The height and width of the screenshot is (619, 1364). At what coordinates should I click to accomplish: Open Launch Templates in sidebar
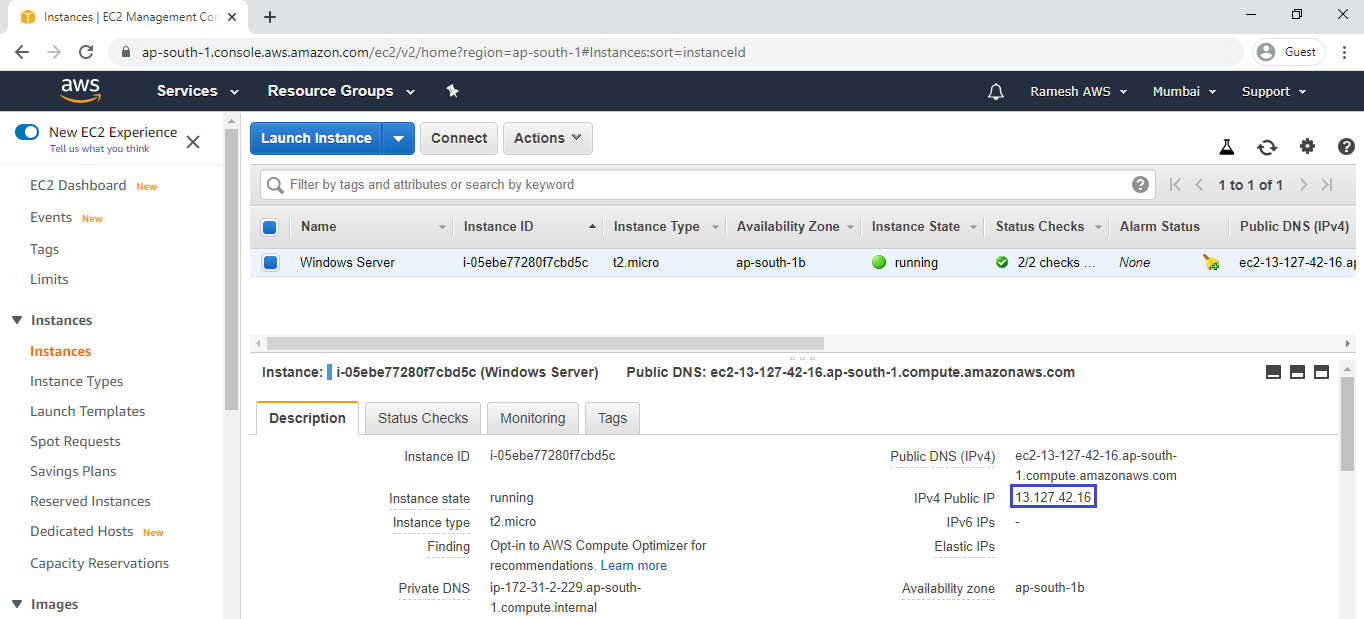[x=88, y=411]
